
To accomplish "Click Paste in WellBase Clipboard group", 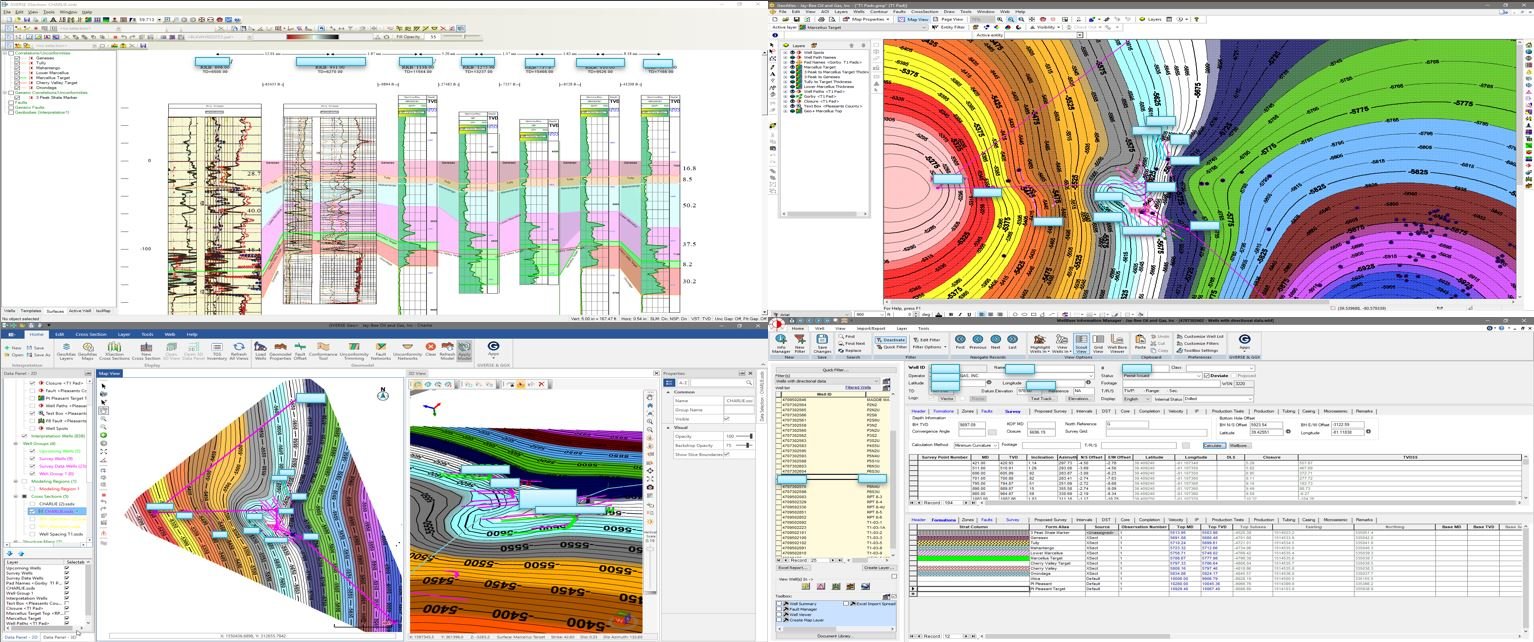I will pos(1140,342).
